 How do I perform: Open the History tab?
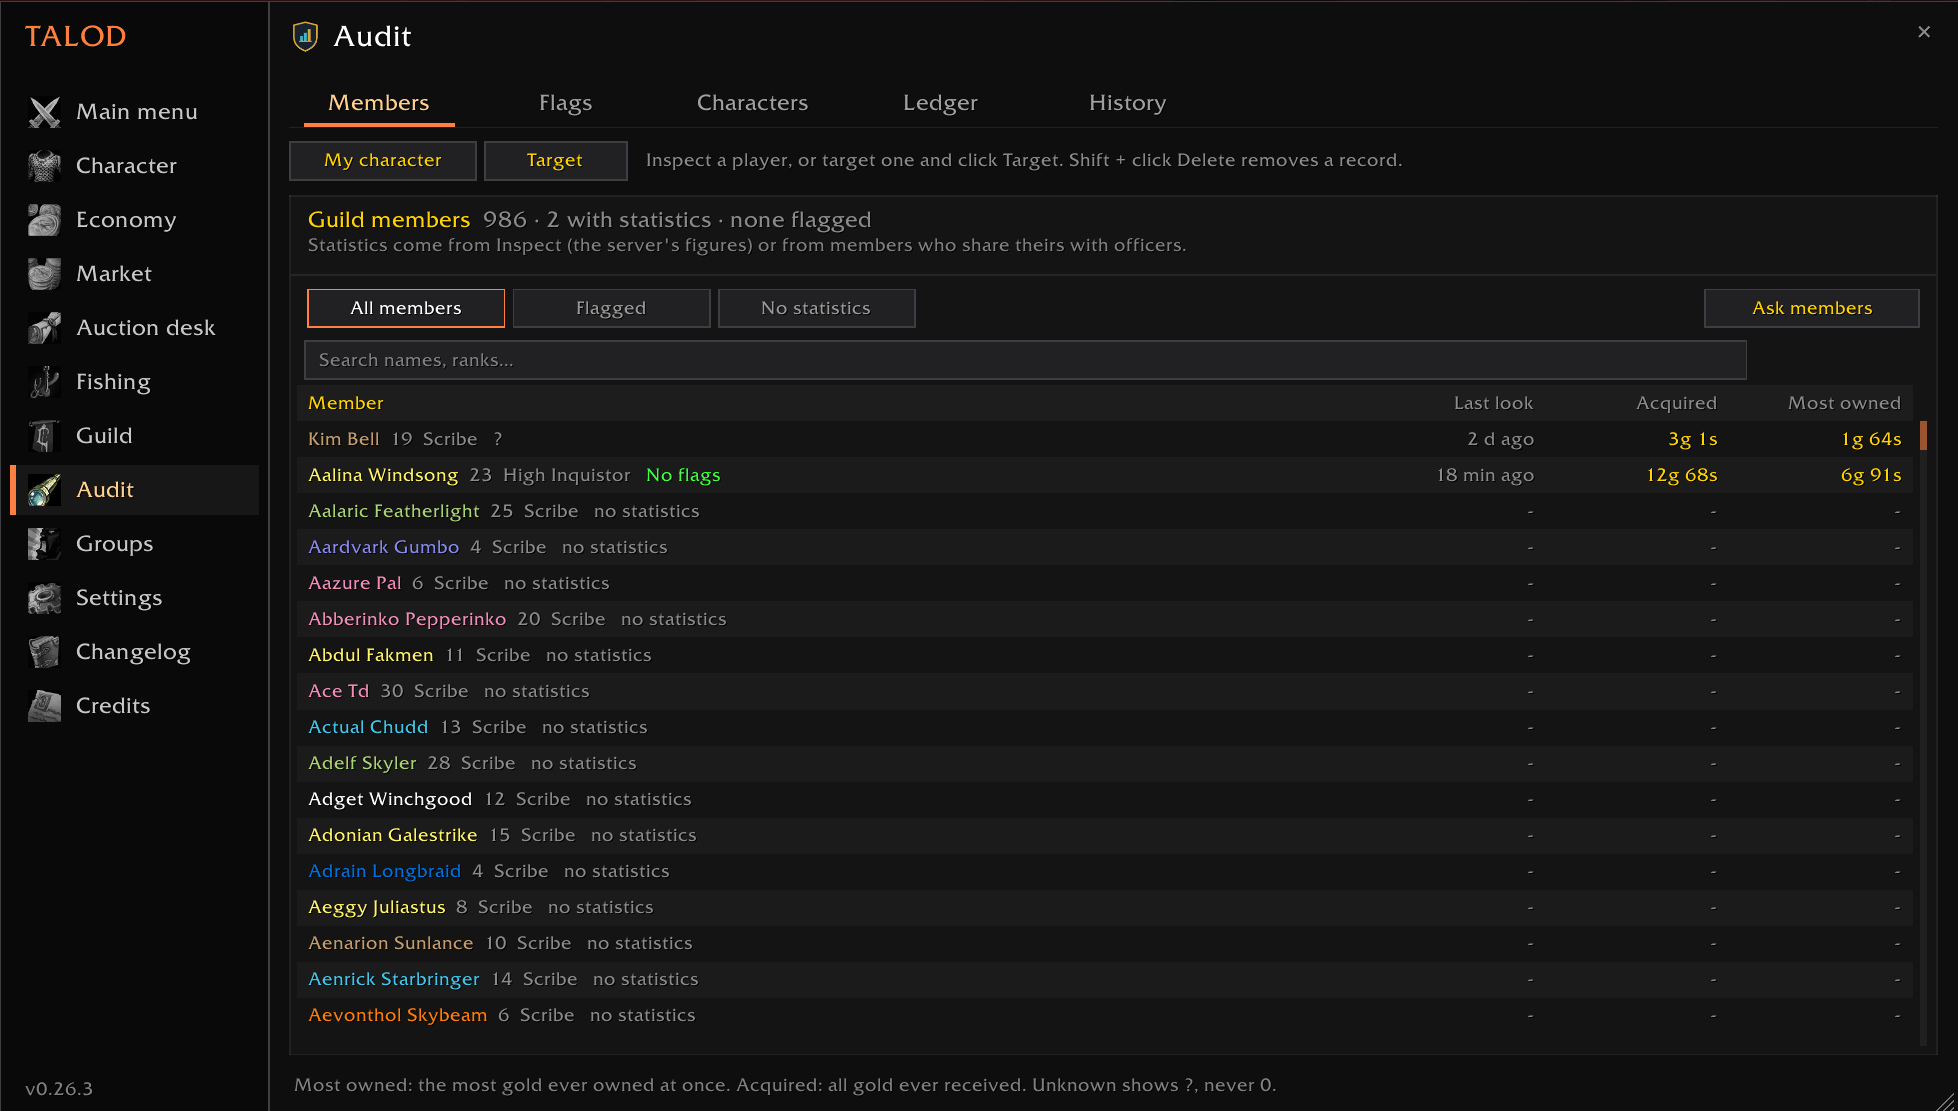click(1127, 103)
